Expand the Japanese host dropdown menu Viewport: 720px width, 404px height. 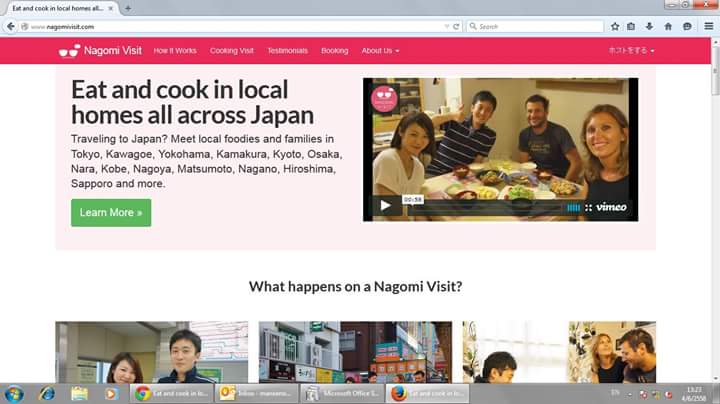(x=631, y=50)
